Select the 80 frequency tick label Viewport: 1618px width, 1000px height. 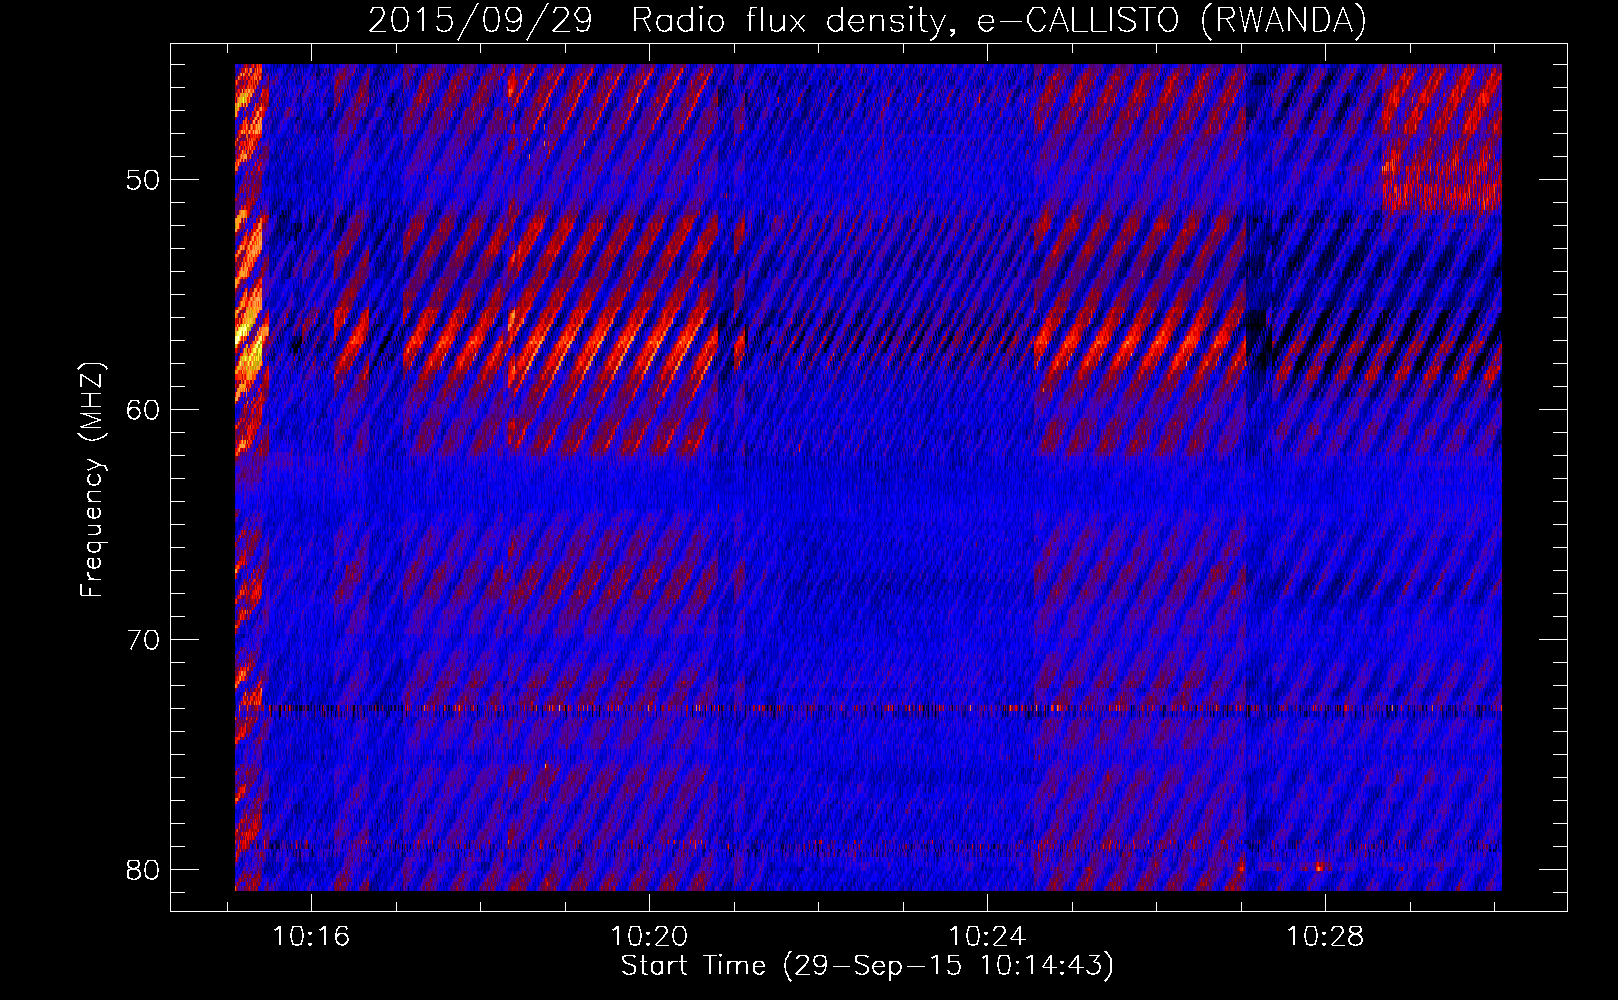(143, 870)
